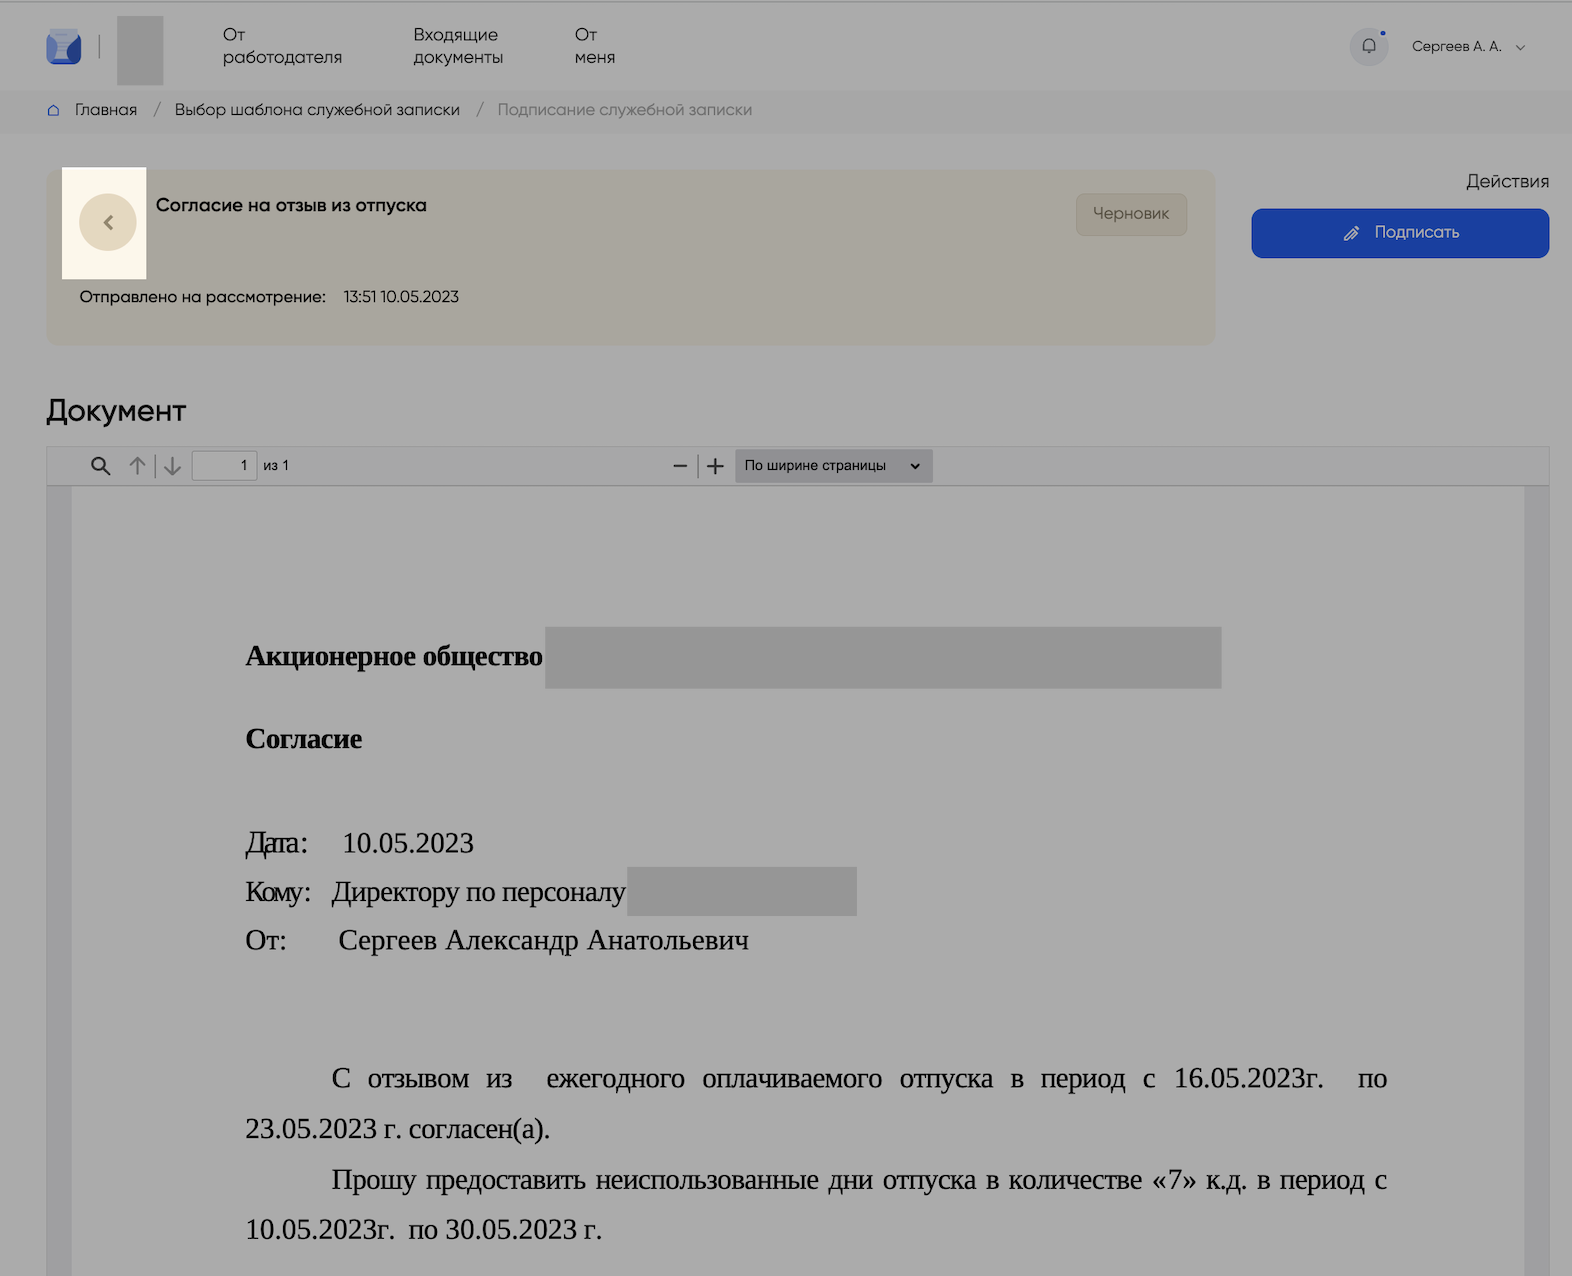
Task: Open the 'От работодателя' menu section
Action: pos(282,46)
